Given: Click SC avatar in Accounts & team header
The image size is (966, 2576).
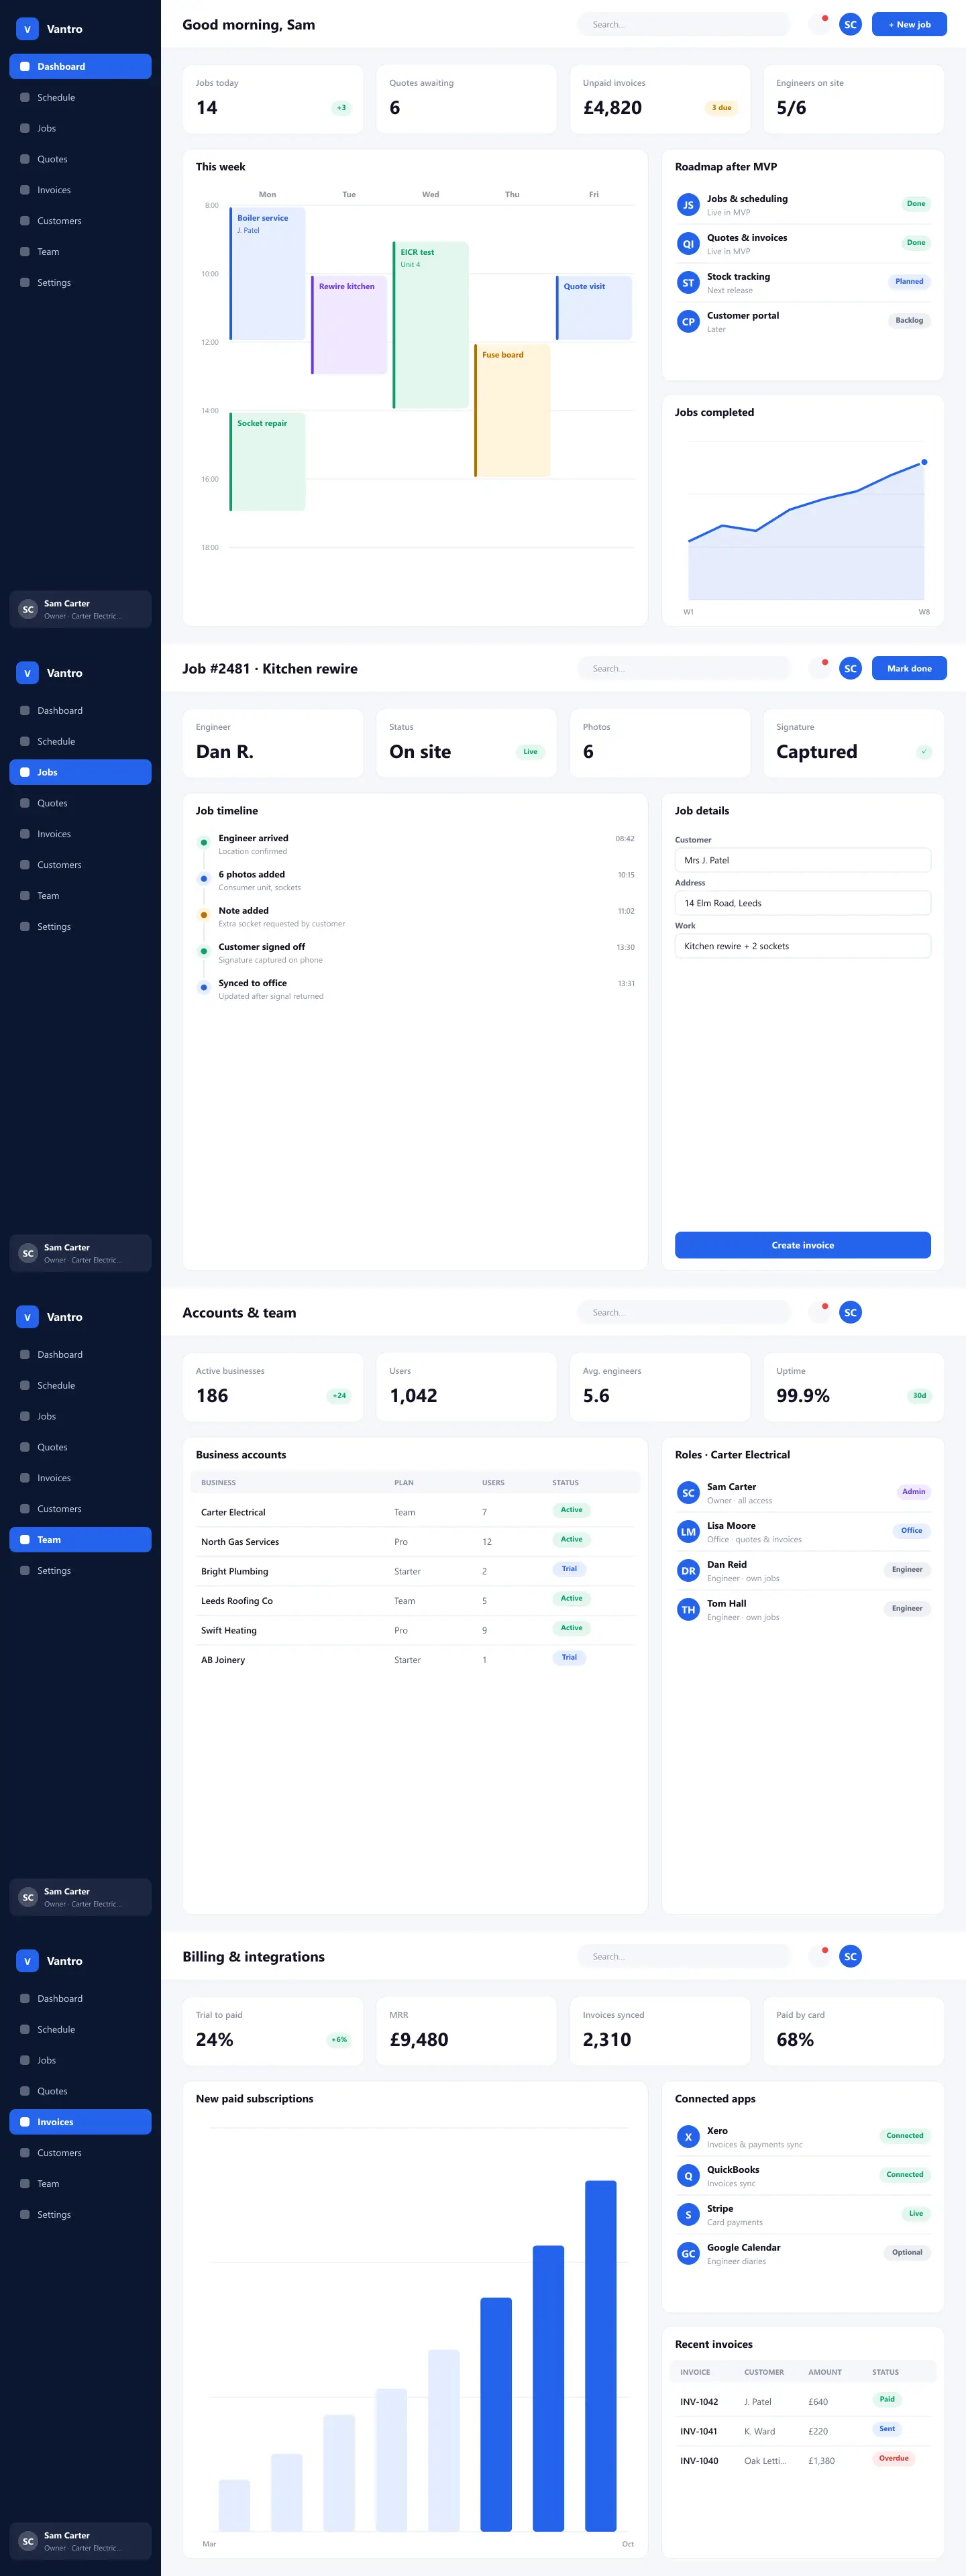Looking at the screenshot, I should [x=850, y=1312].
